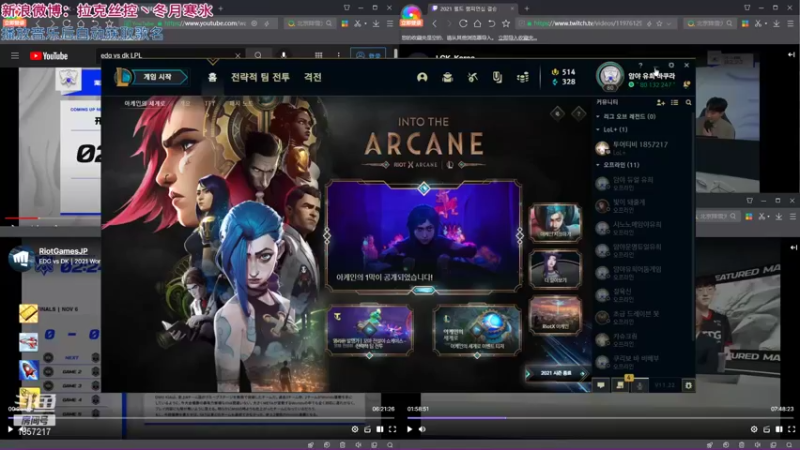
Task: Open the chat bubble icon at bottom
Action: pyautogui.click(x=601, y=385)
